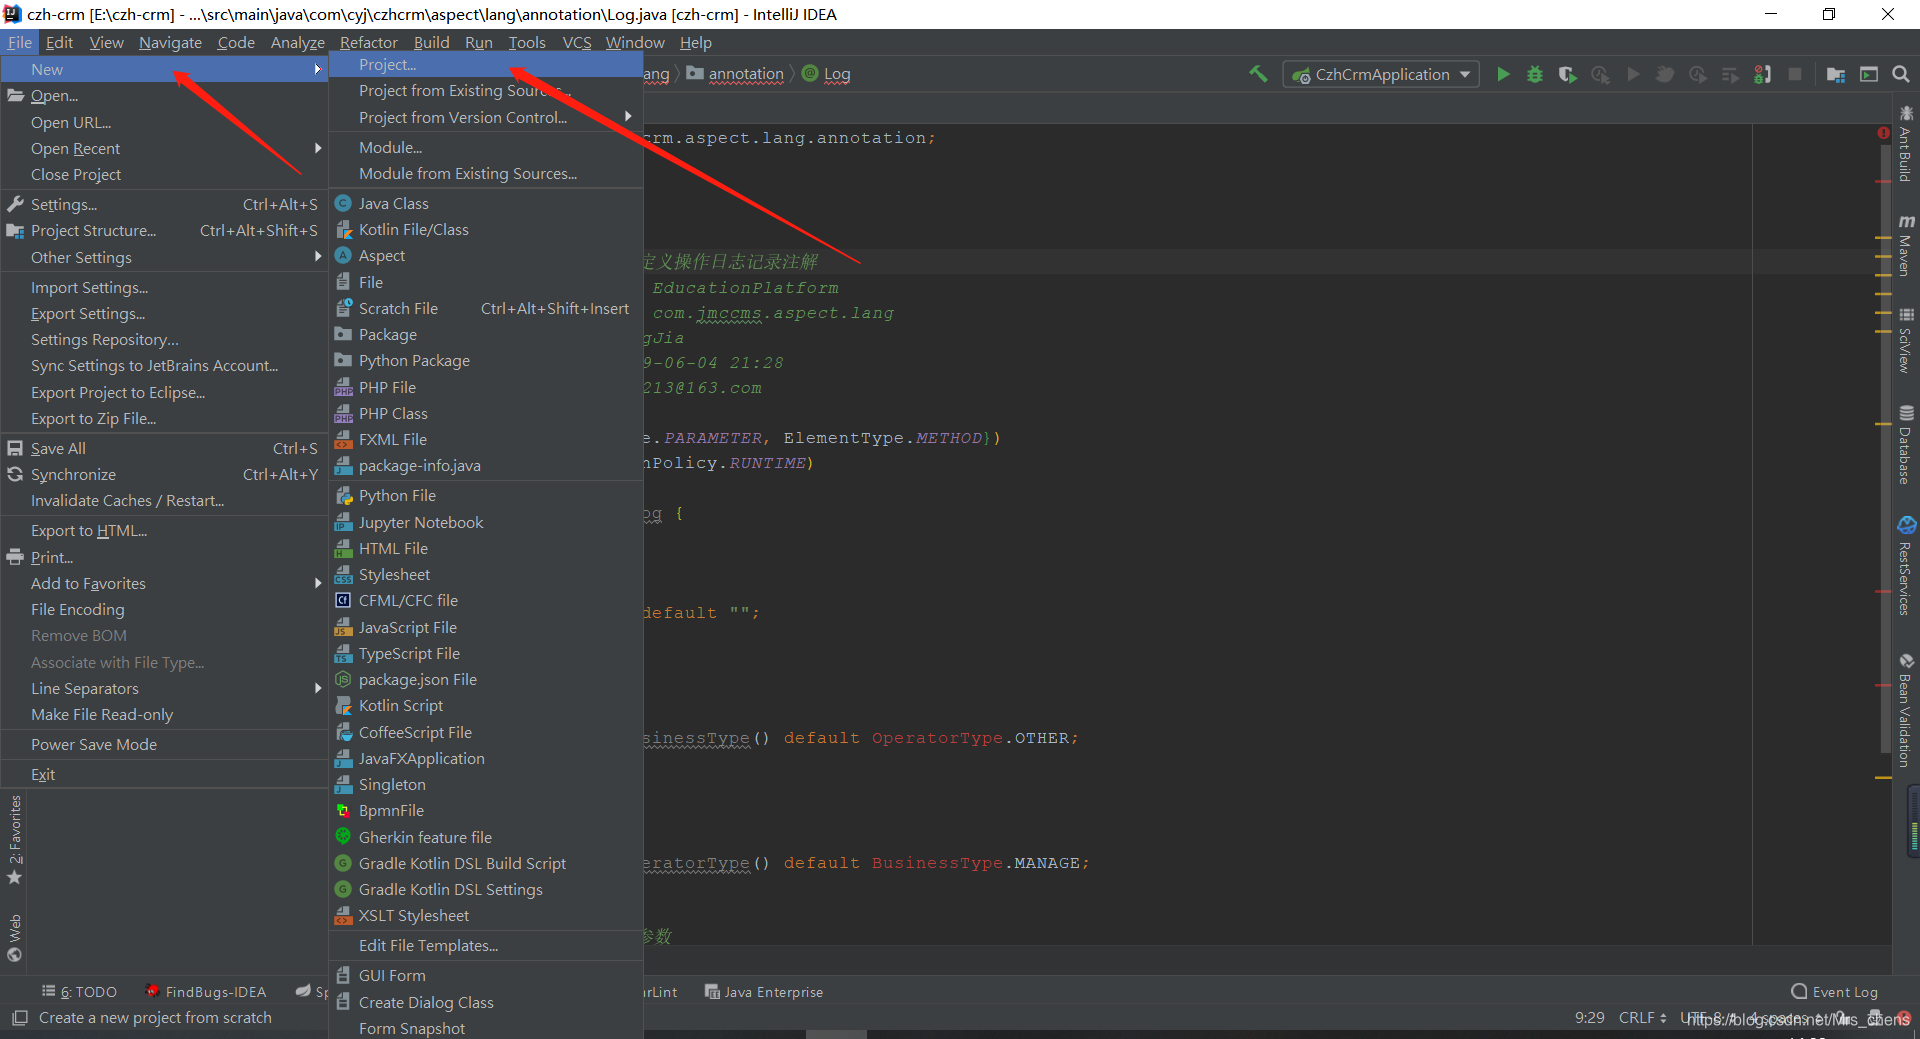Start debugging with the bug icon
1920x1039 pixels.
1534,74
